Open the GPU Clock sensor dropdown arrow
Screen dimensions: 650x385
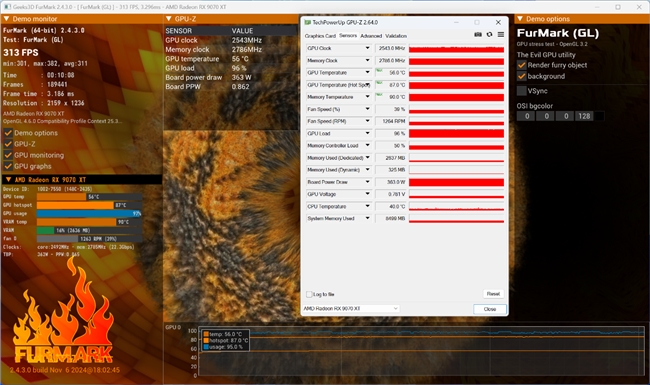tap(367, 48)
